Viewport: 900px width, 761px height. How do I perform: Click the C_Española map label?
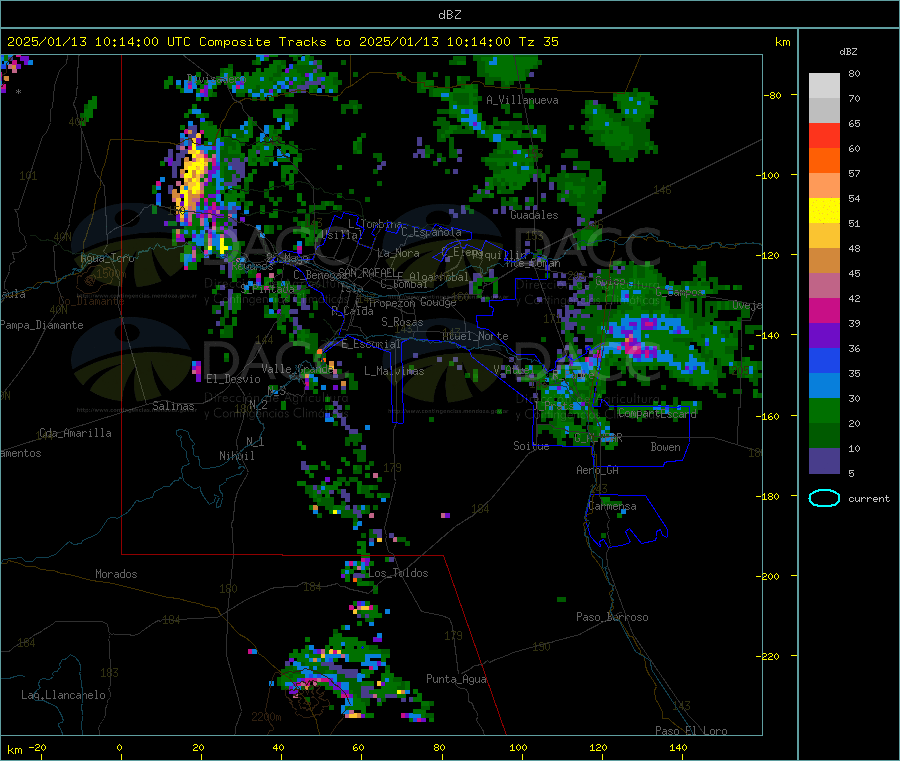[431, 232]
